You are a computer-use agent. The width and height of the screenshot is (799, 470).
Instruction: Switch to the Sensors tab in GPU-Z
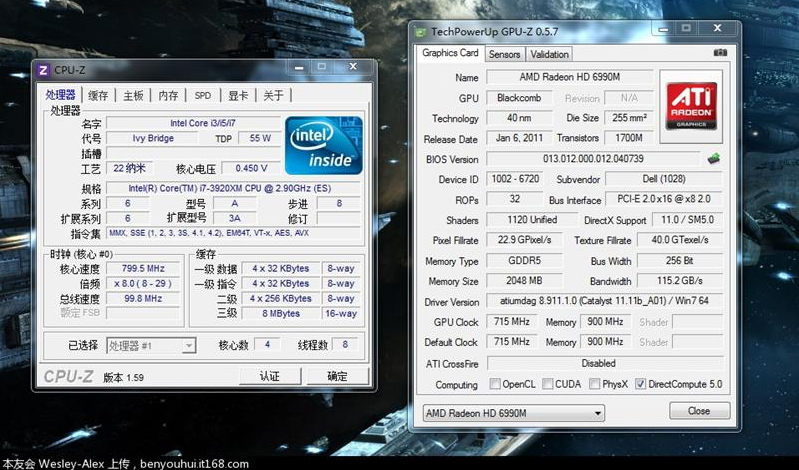click(504, 54)
